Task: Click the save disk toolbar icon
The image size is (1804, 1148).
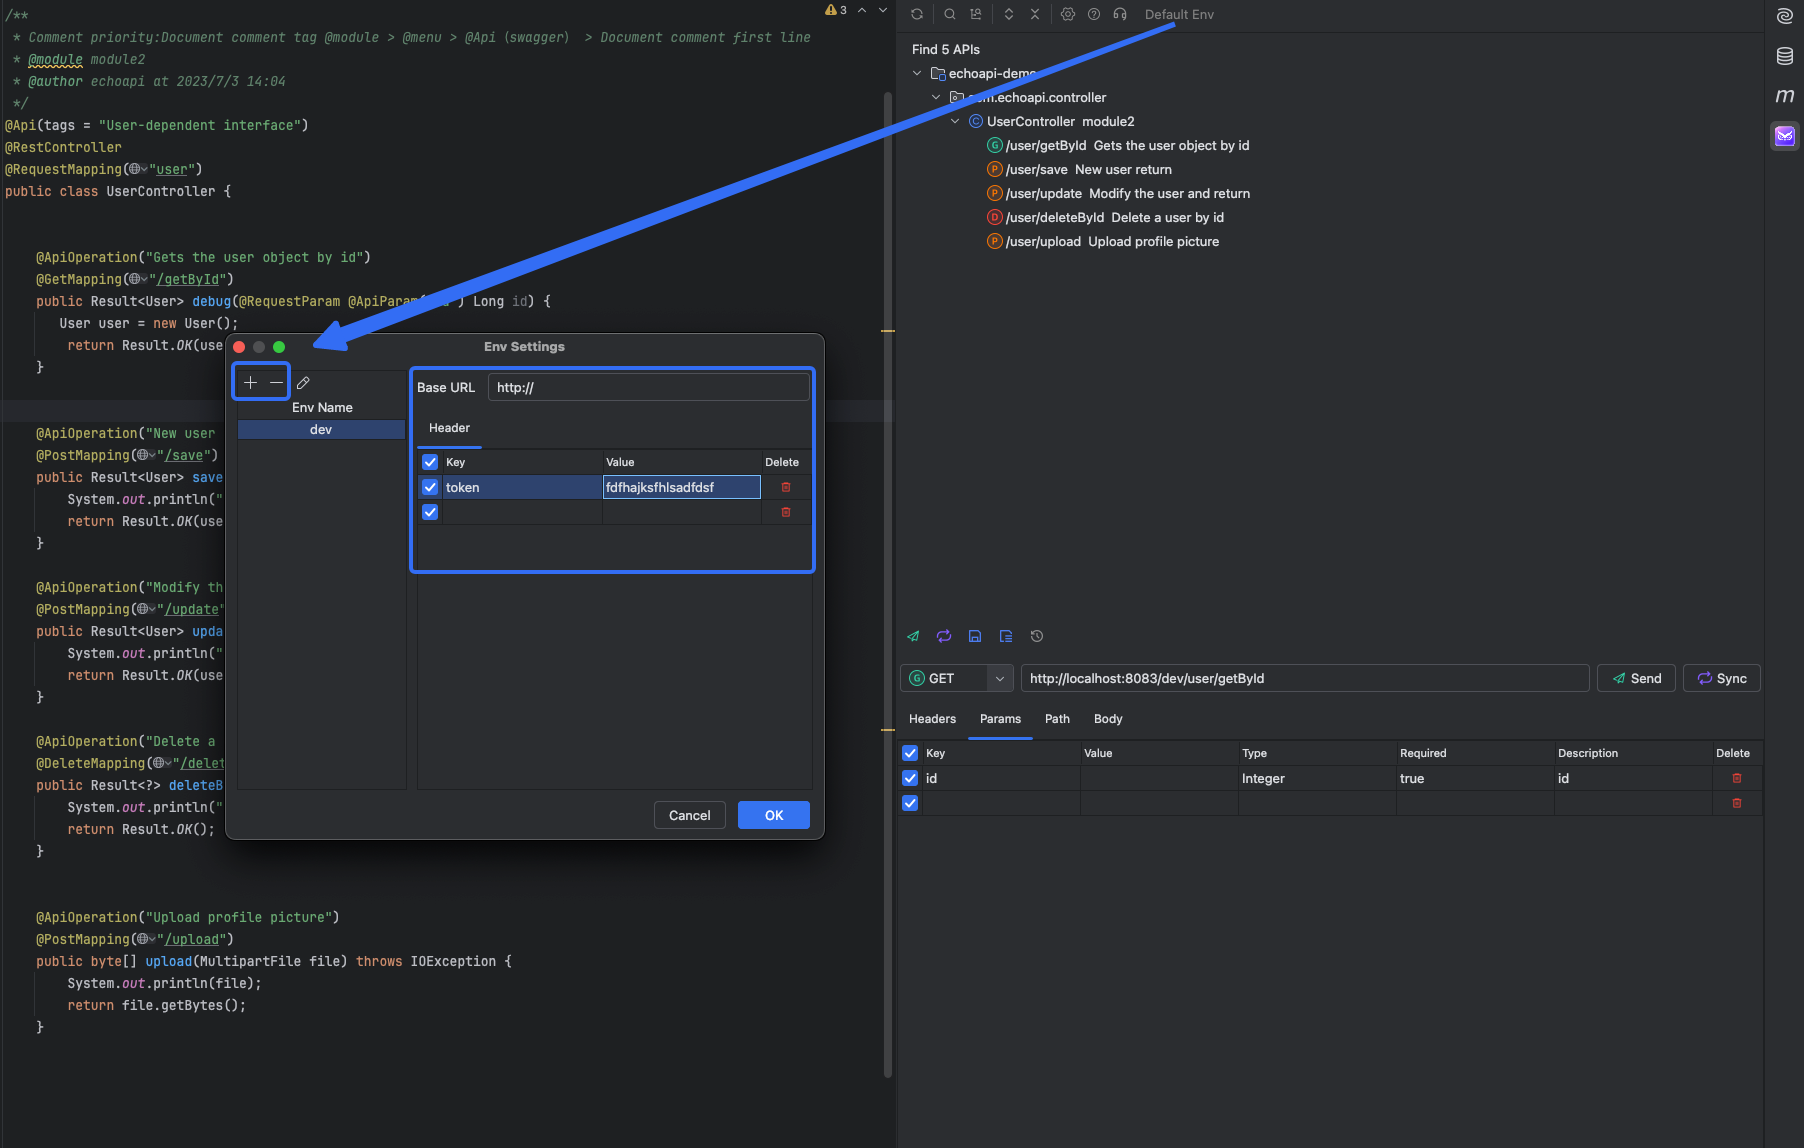Action: coord(975,636)
